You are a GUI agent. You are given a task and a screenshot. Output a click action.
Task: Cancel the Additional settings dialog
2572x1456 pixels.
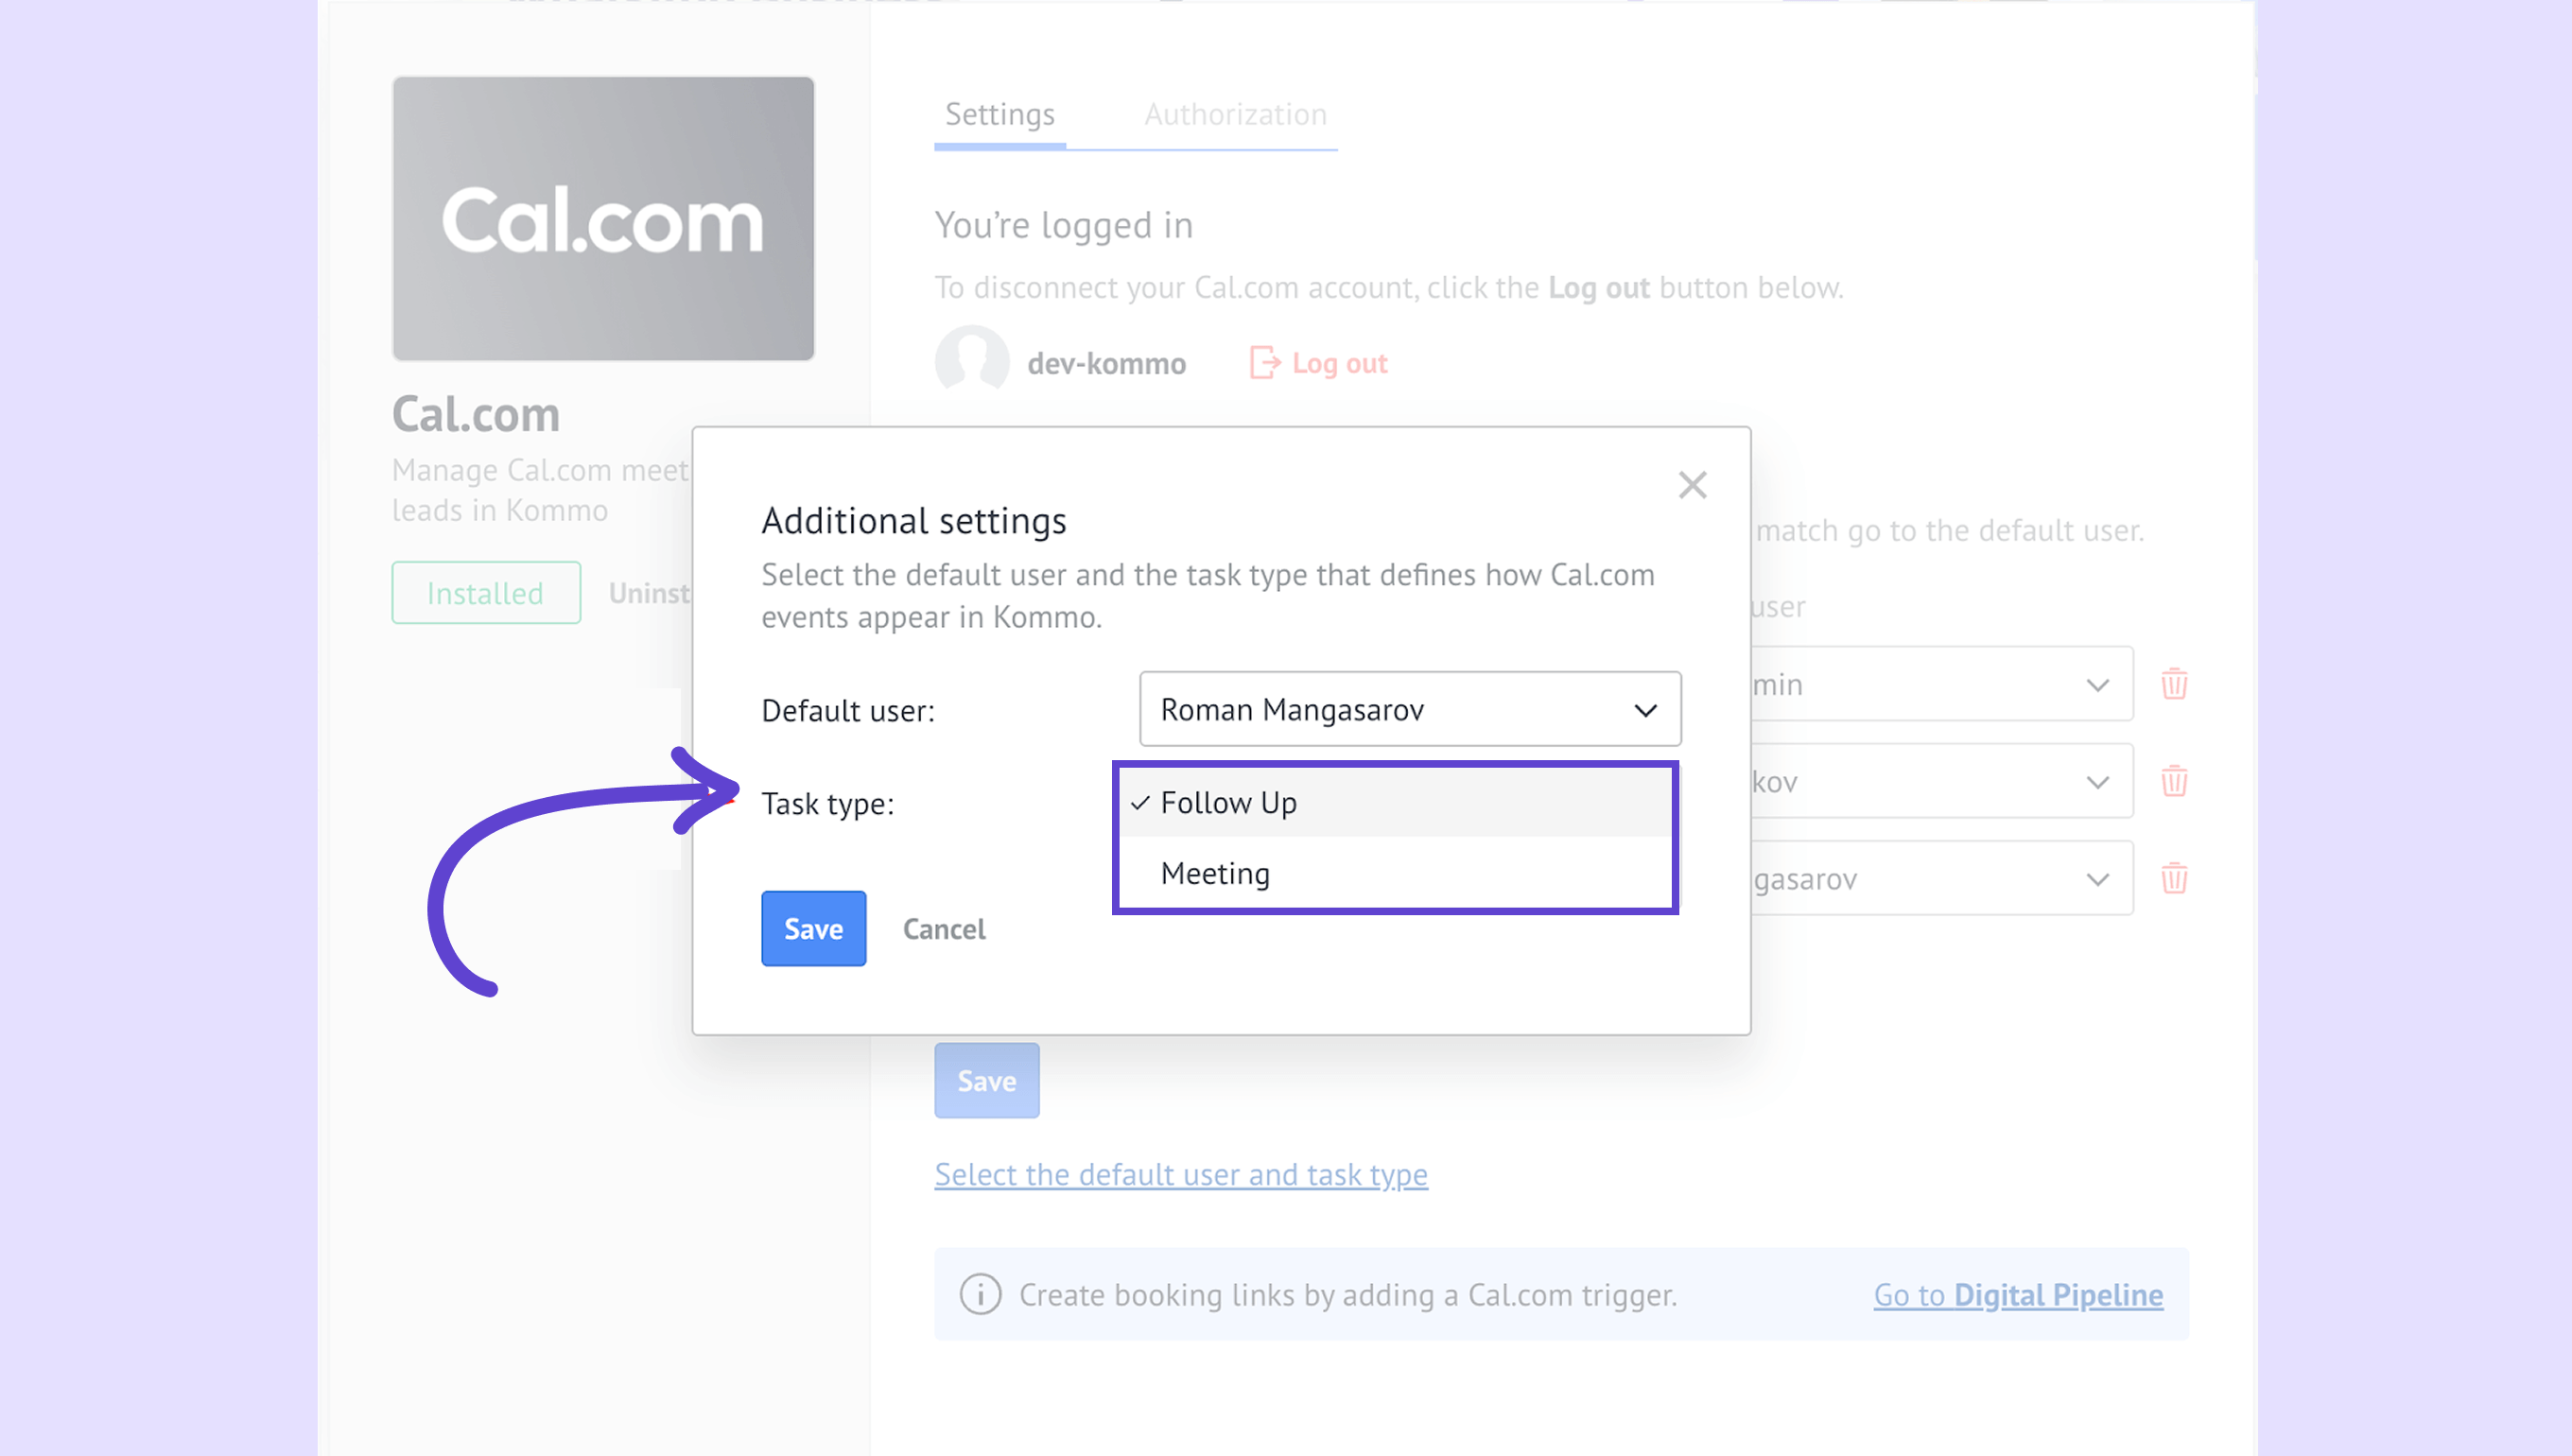pyautogui.click(x=944, y=929)
